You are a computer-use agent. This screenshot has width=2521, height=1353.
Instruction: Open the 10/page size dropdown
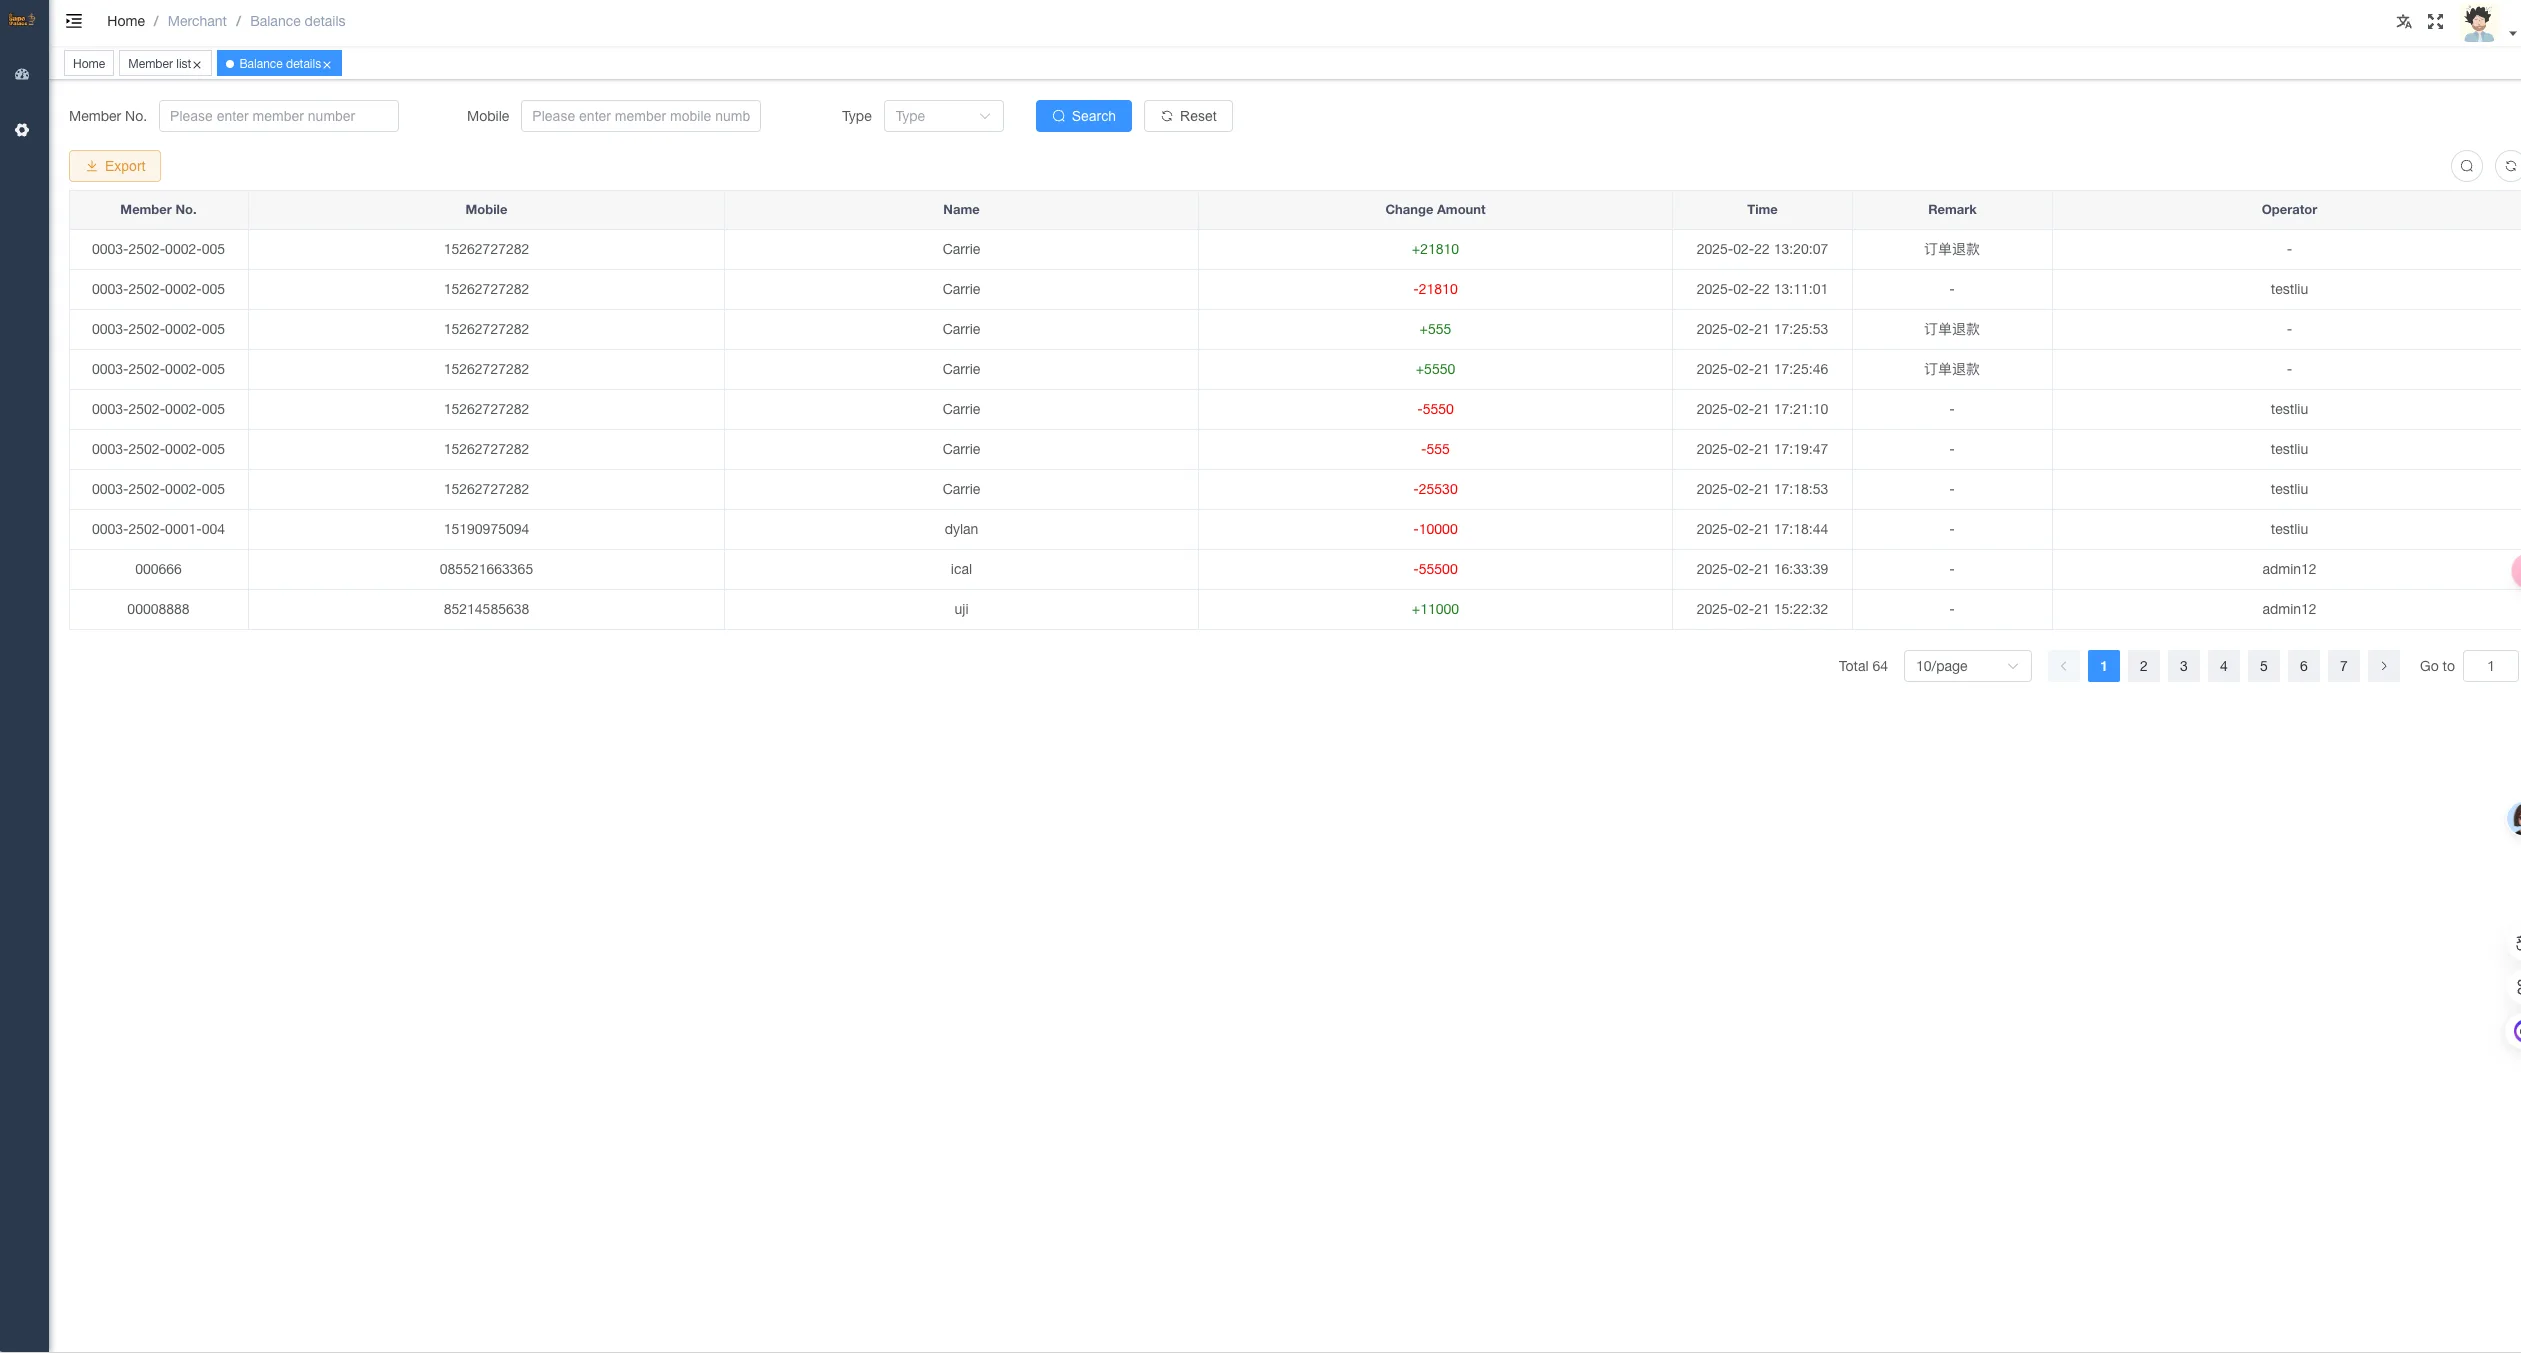click(x=1968, y=666)
